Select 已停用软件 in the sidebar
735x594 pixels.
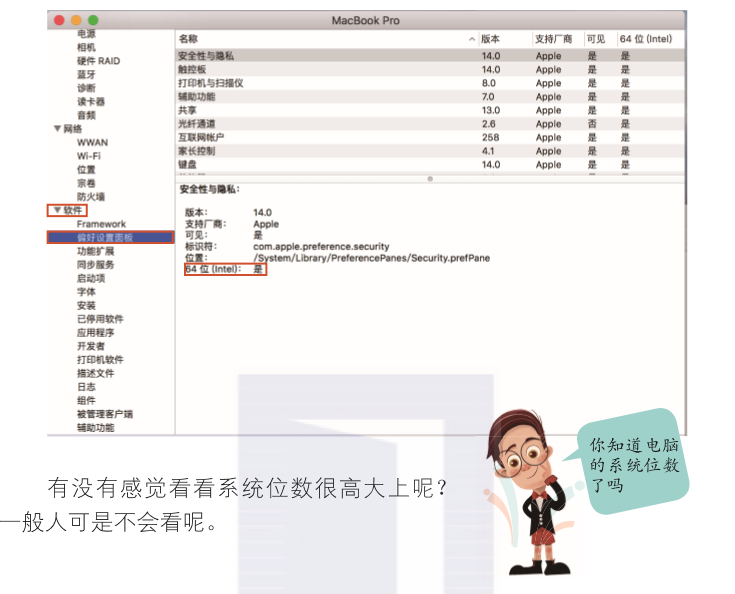click(x=100, y=319)
